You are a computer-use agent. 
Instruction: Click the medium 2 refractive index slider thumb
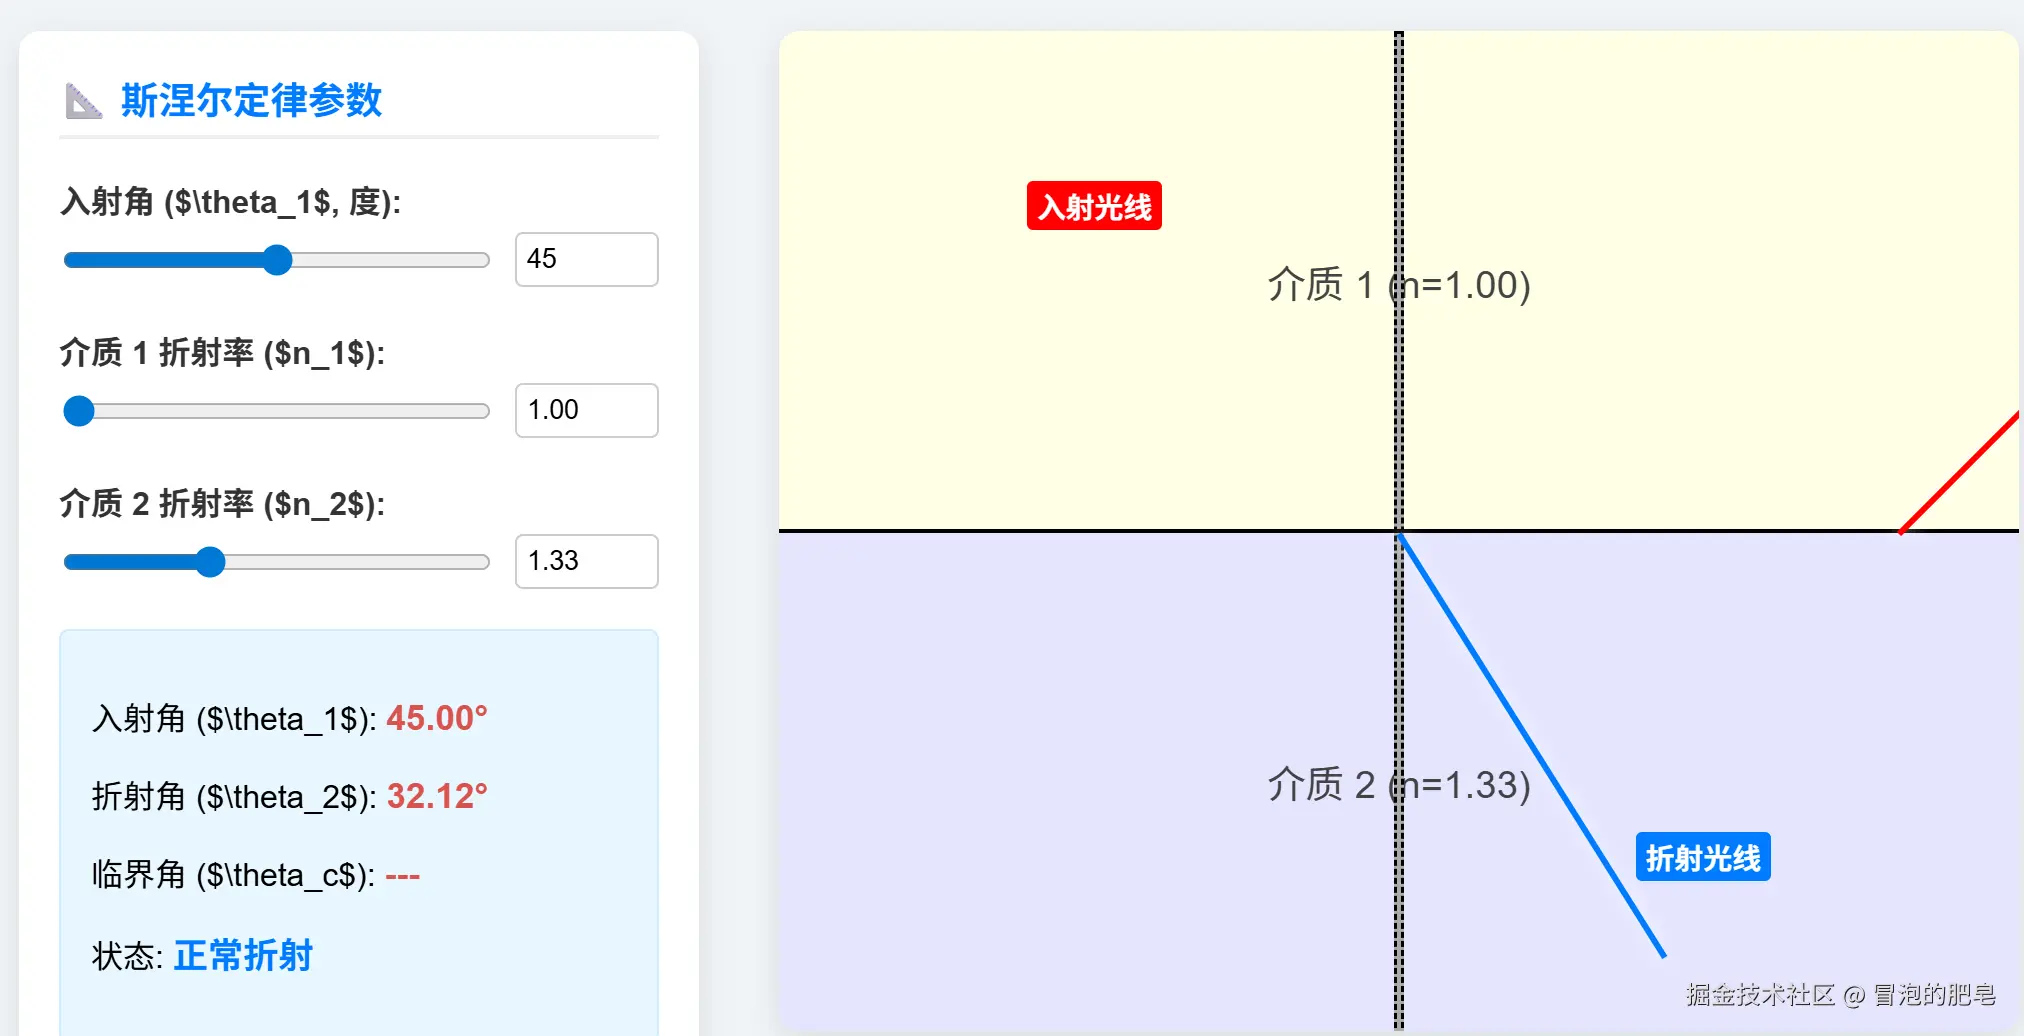210,562
